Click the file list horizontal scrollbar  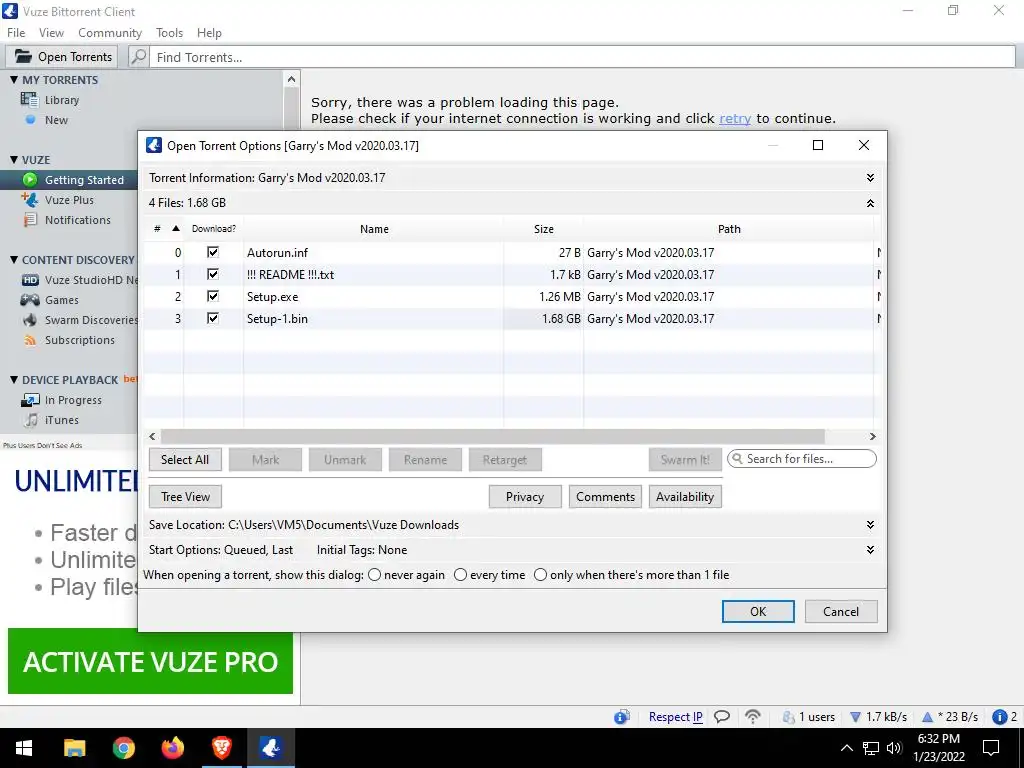[492, 436]
